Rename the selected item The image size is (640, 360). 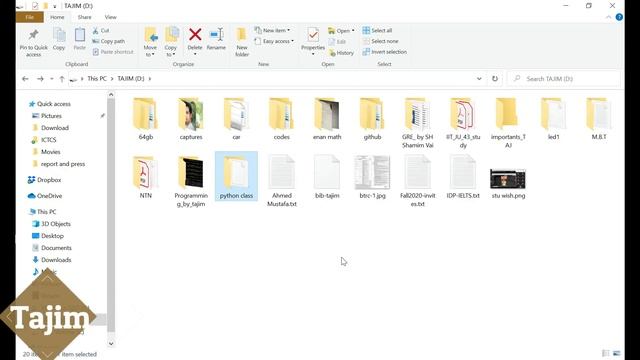tap(216, 39)
